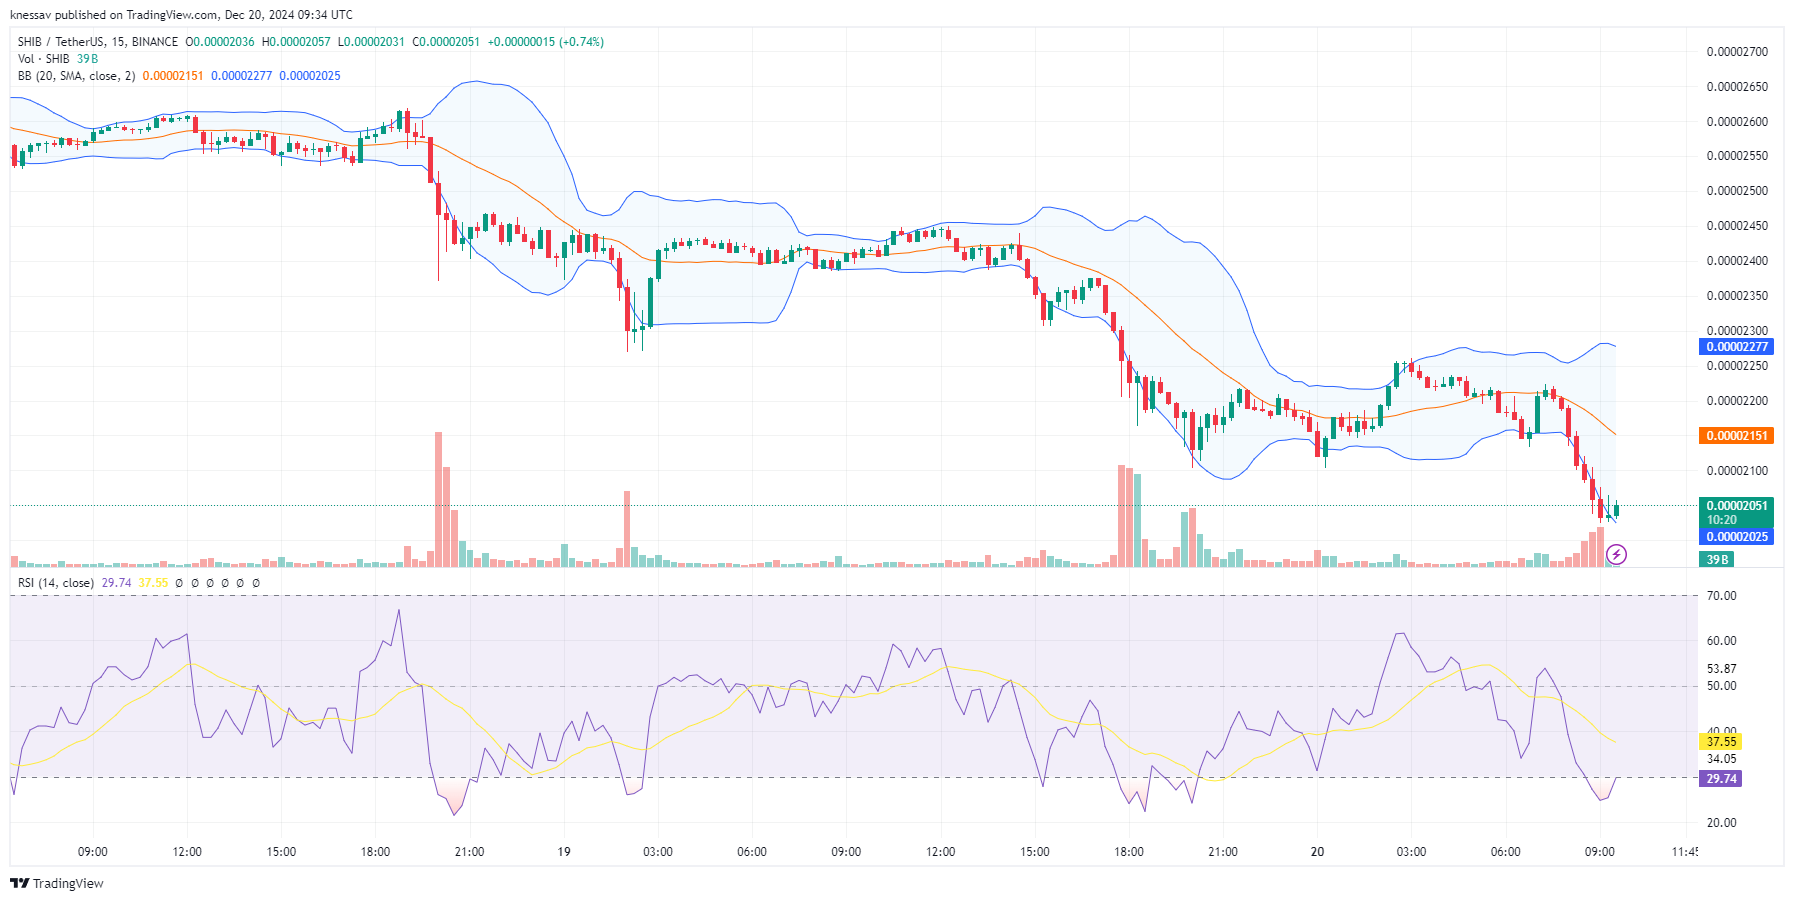Click the 53.87 RSI axis label
1794x901 pixels.
tap(1721, 669)
